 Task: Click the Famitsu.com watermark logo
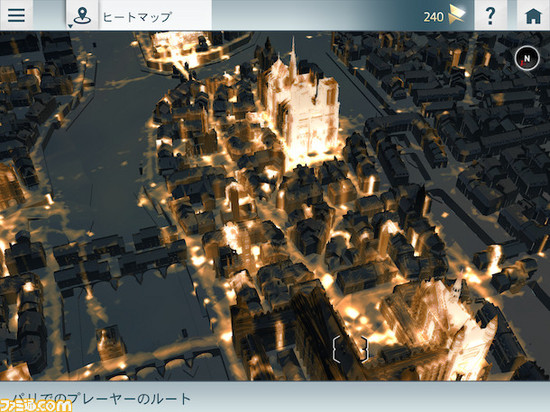point(36,405)
